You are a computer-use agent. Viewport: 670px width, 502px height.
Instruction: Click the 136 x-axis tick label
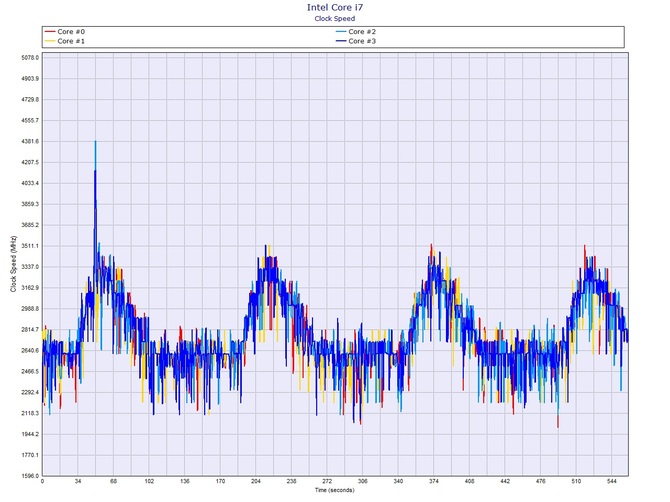click(185, 481)
